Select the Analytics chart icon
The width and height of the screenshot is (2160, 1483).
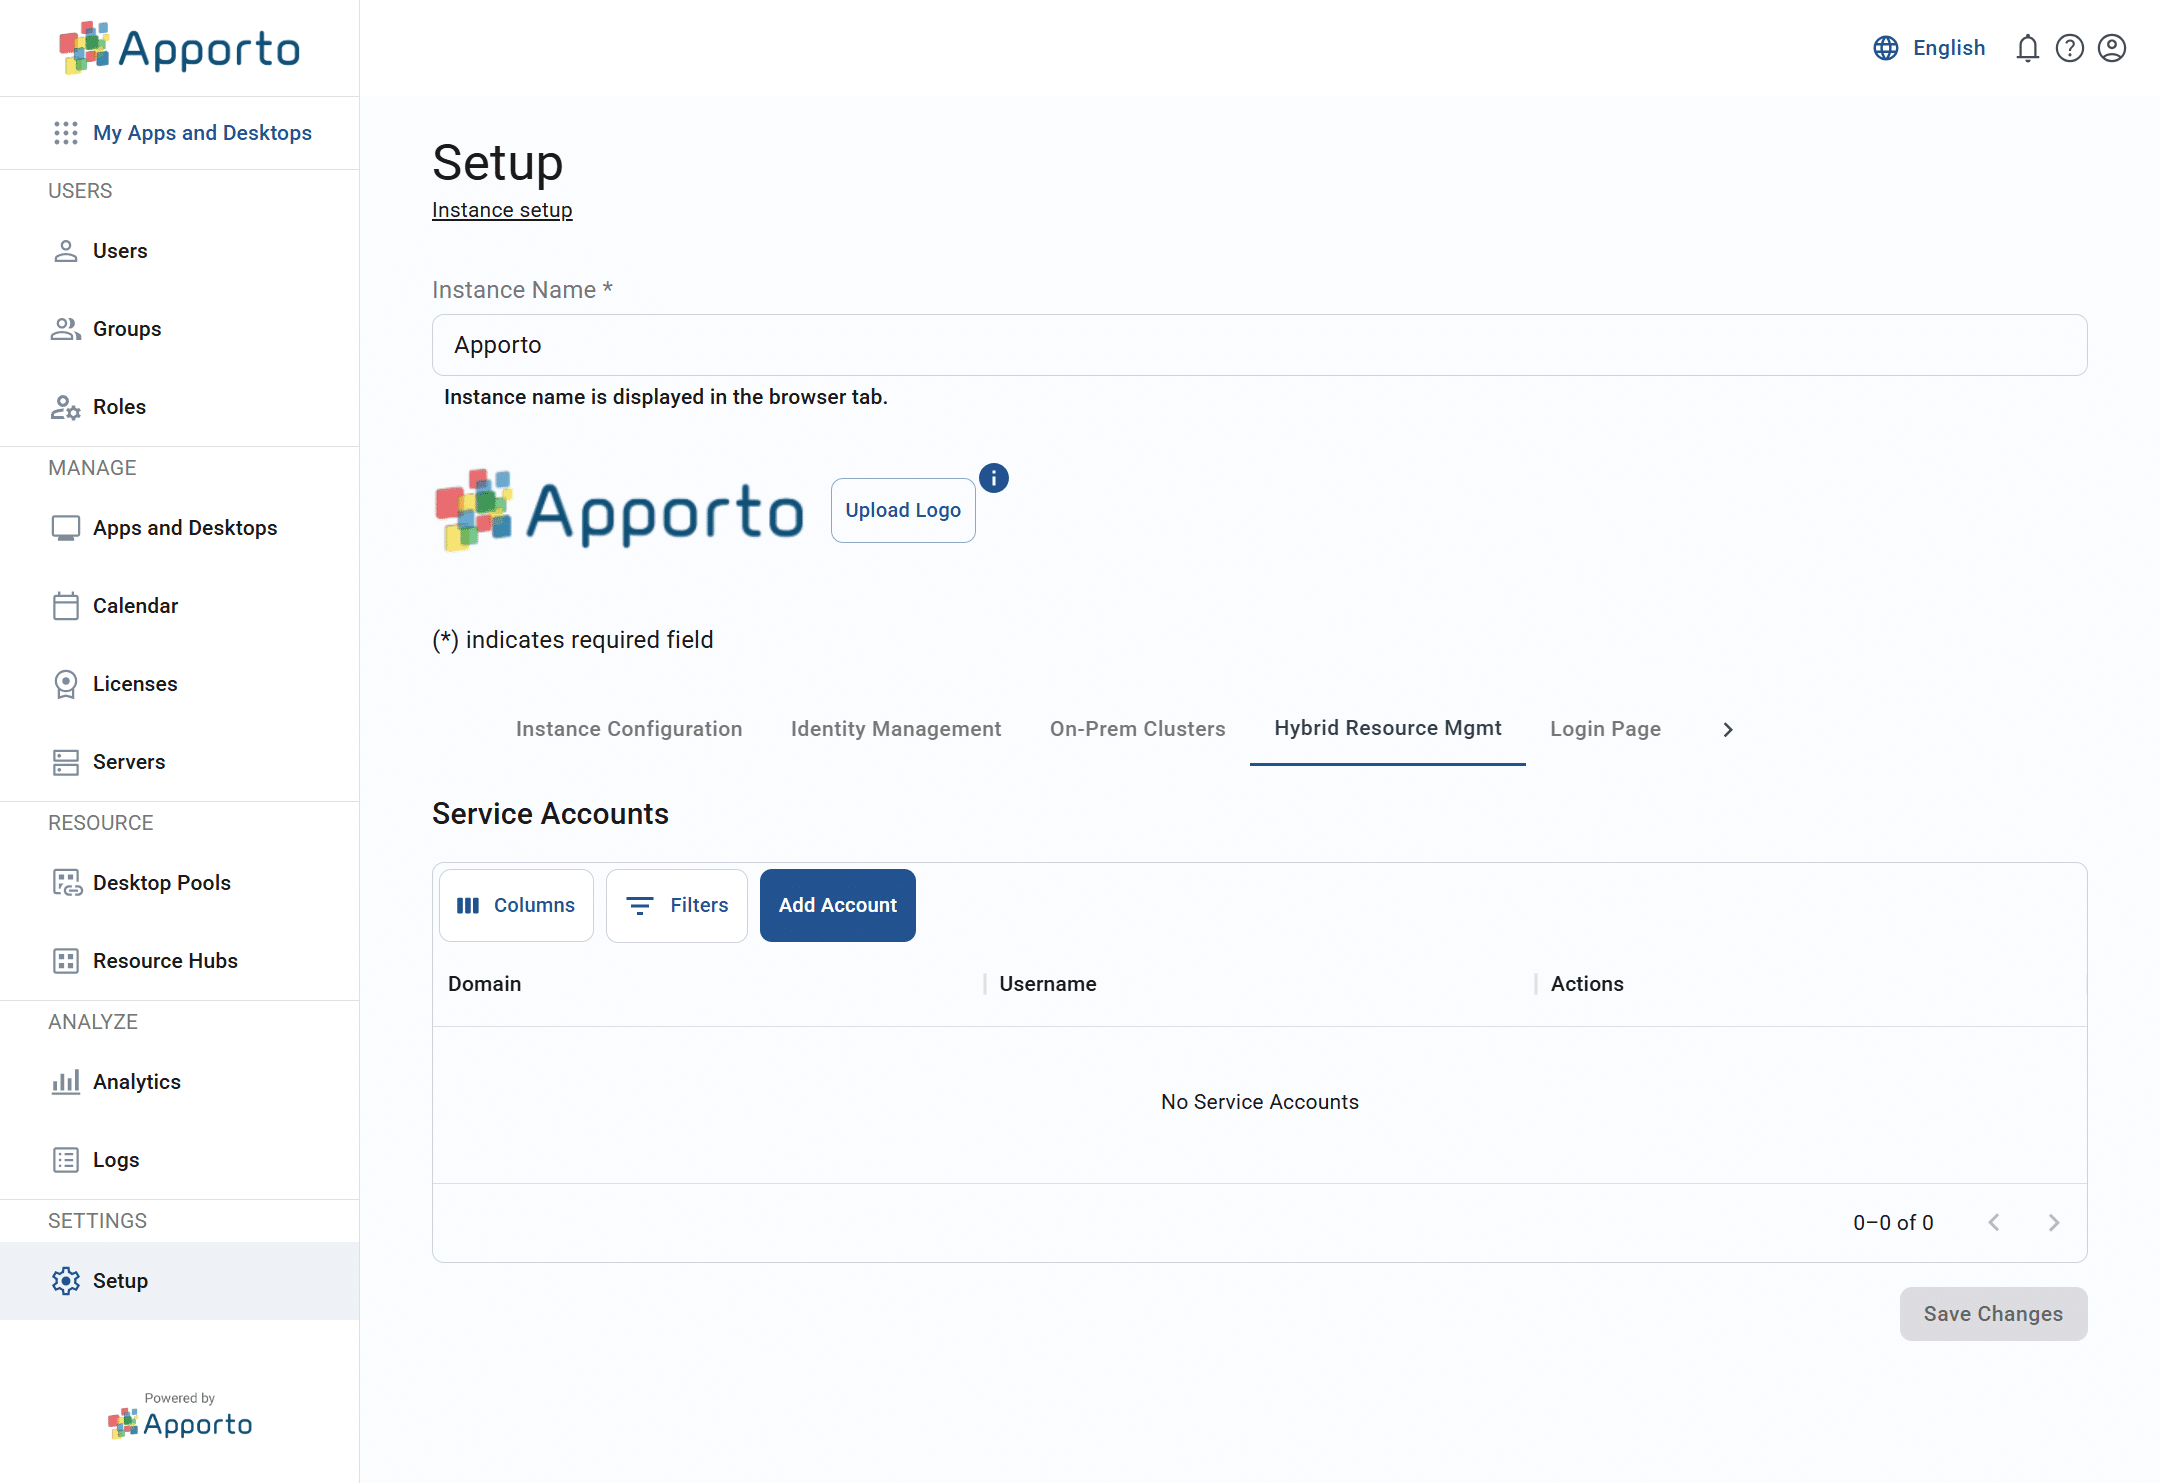(66, 1081)
